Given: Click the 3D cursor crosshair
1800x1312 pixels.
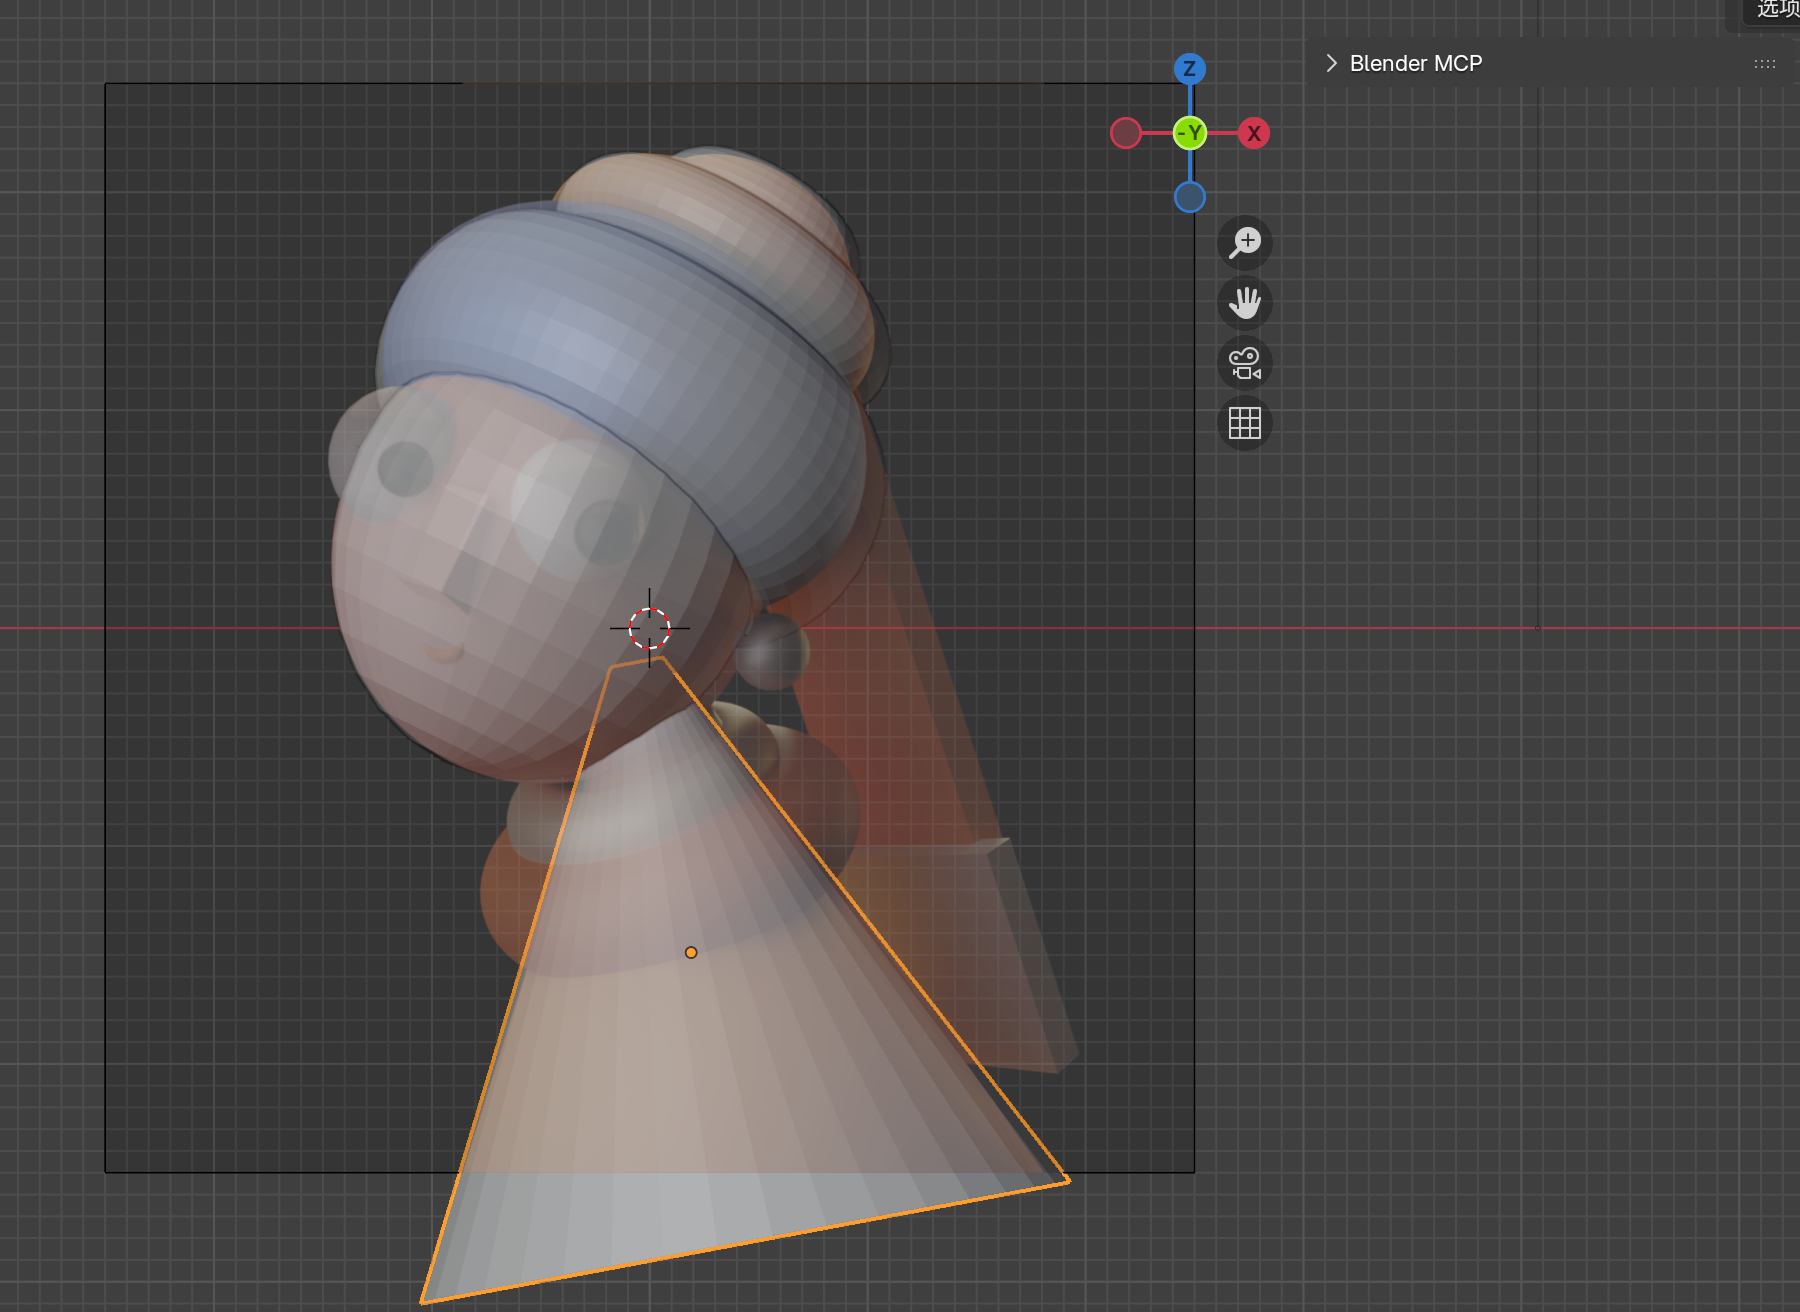Looking at the screenshot, I should coord(650,628).
